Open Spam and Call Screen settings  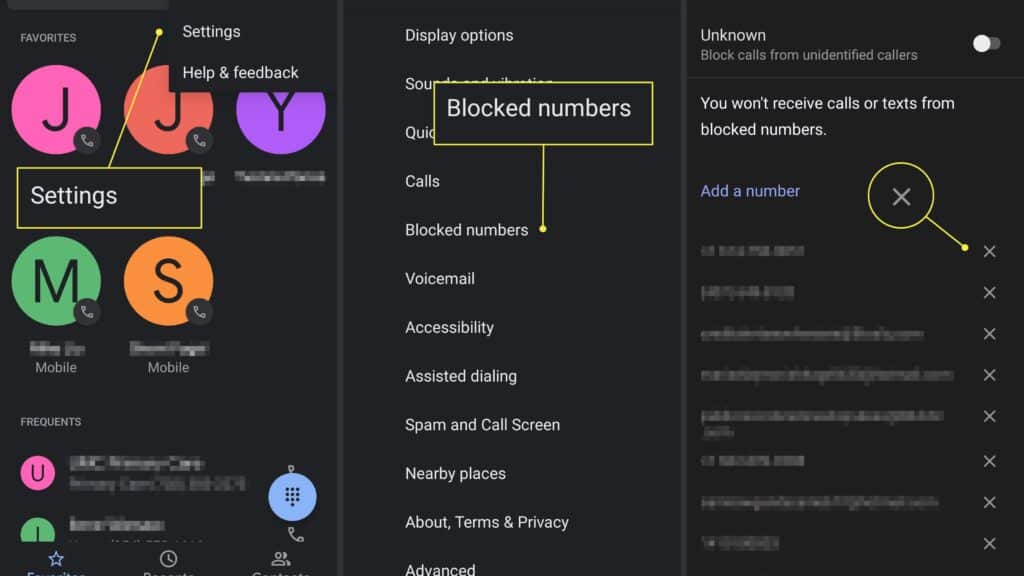(482, 424)
